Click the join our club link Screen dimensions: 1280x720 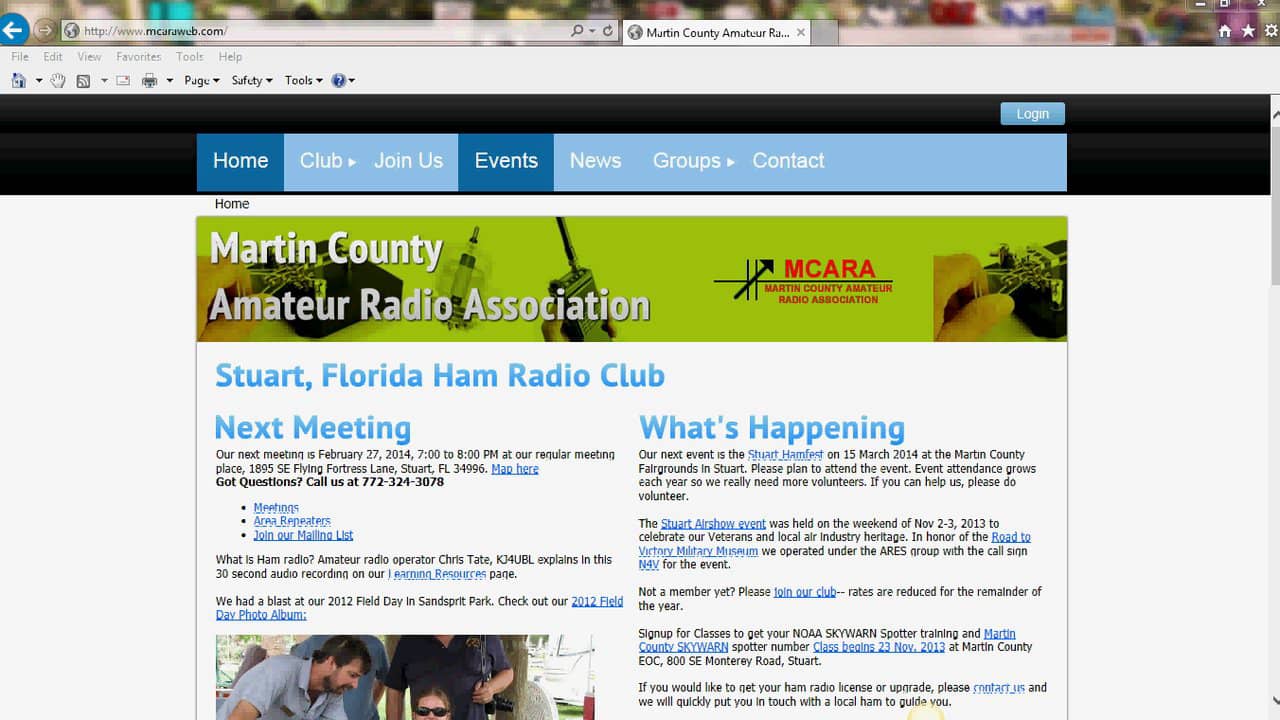pos(805,592)
